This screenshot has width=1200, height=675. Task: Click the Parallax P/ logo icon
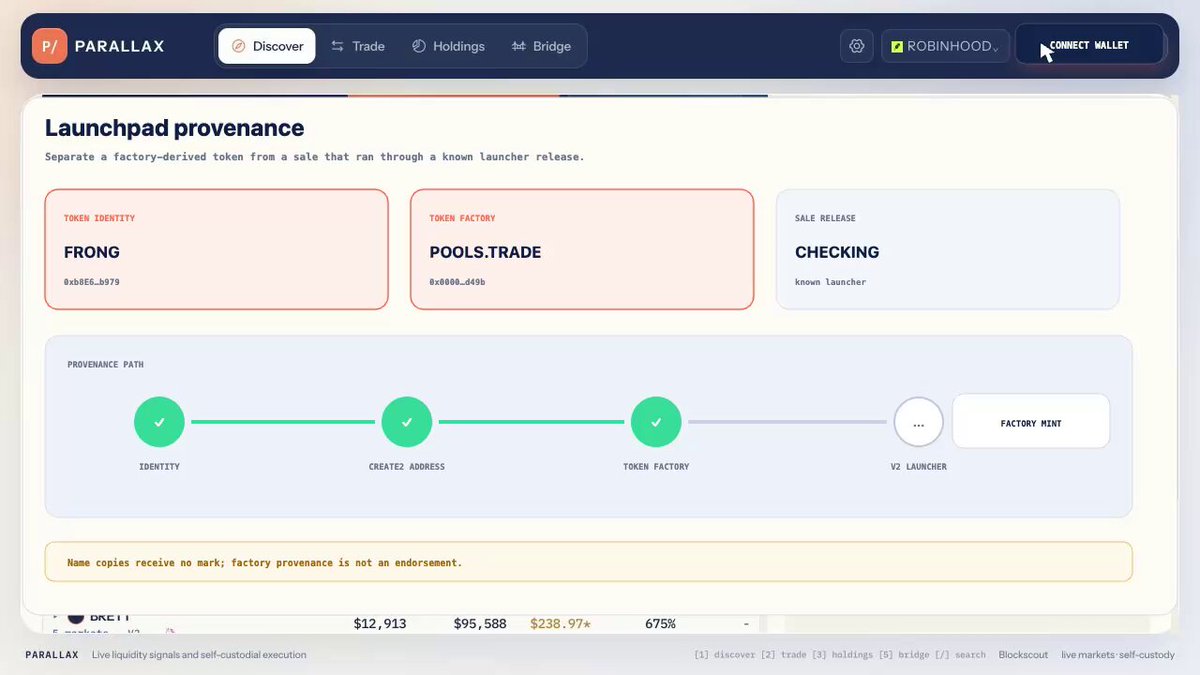tap(49, 46)
